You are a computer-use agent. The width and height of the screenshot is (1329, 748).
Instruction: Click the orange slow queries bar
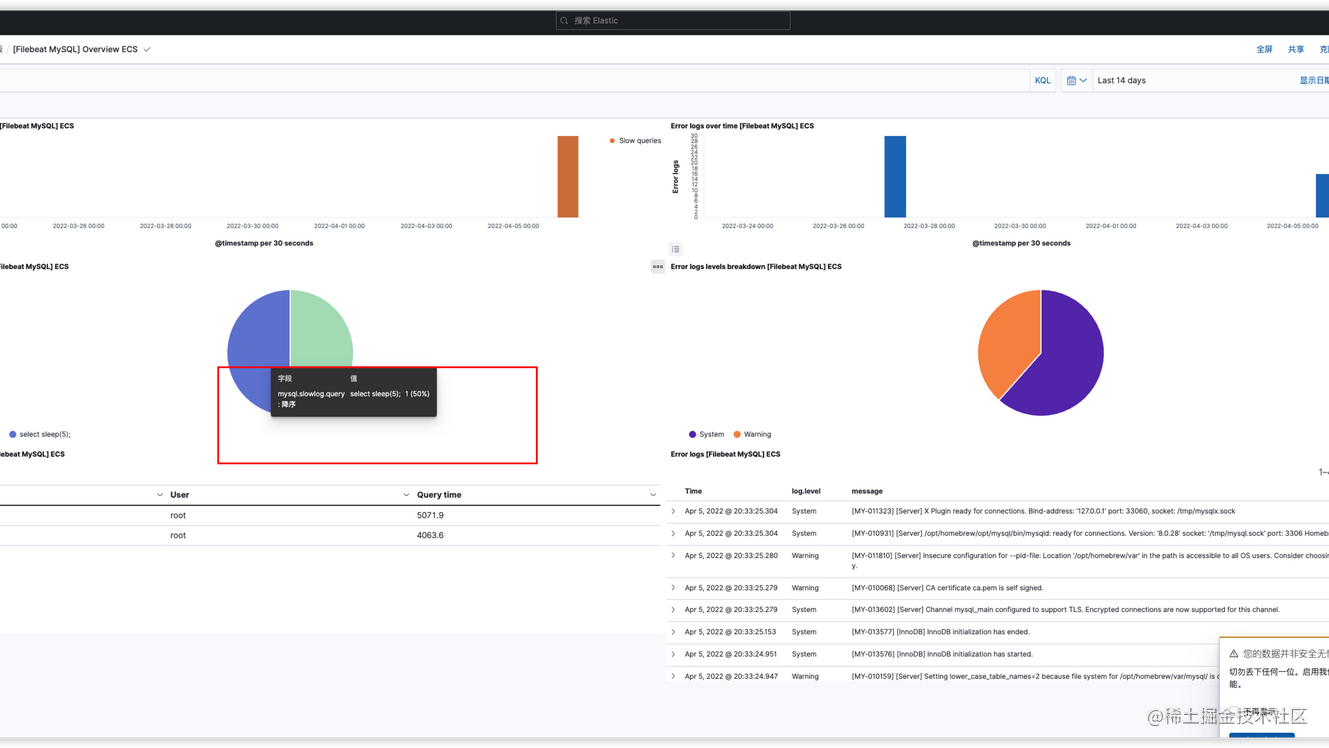(568, 176)
